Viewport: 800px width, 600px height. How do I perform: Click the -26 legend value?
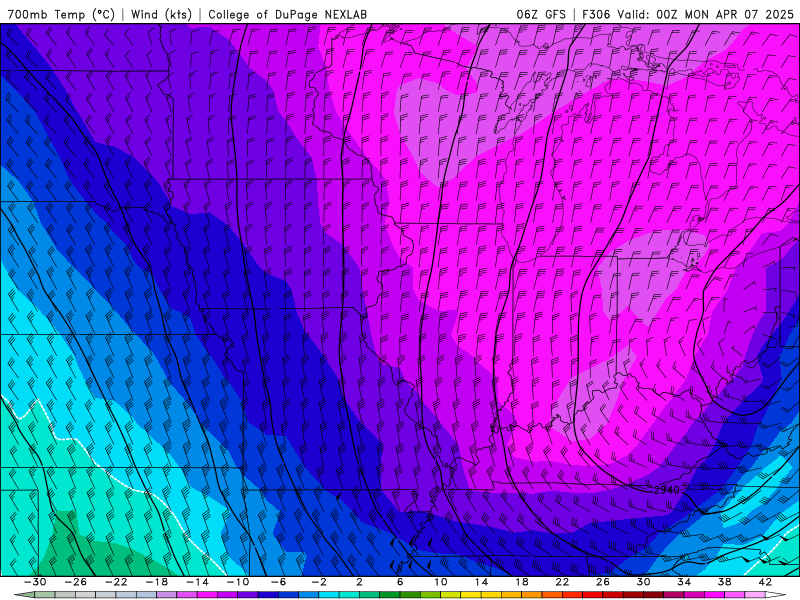click(x=76, y=582)
